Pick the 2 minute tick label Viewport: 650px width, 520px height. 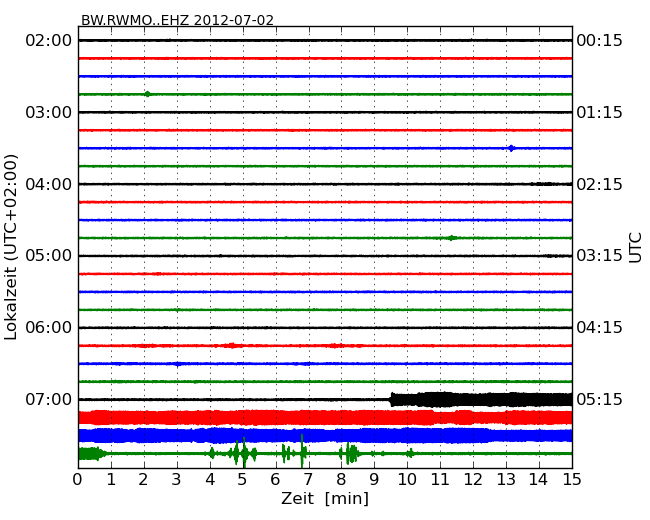click(x=144, y=480)
